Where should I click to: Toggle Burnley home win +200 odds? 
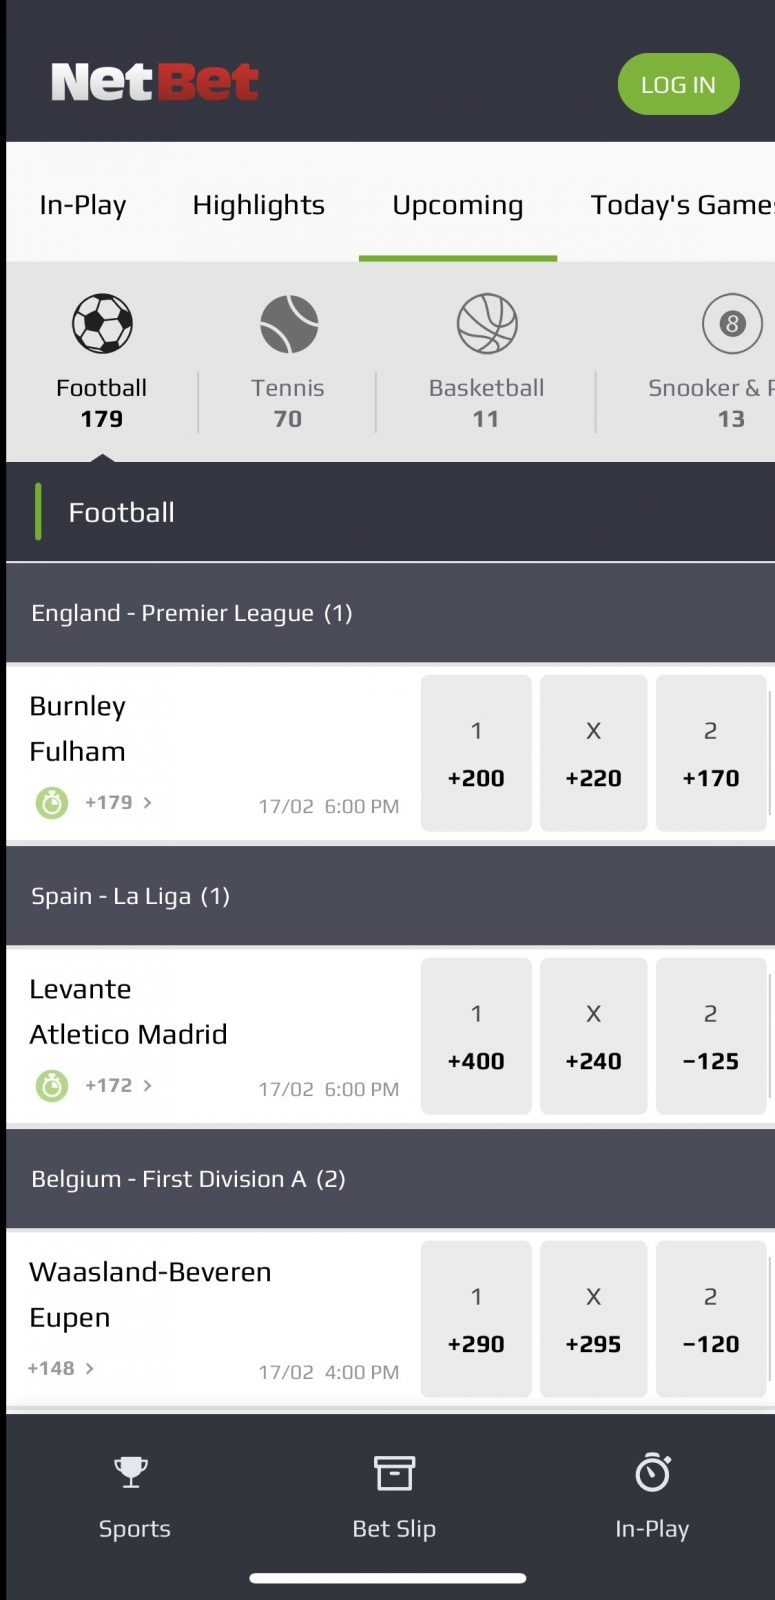(x=476, y=753)
